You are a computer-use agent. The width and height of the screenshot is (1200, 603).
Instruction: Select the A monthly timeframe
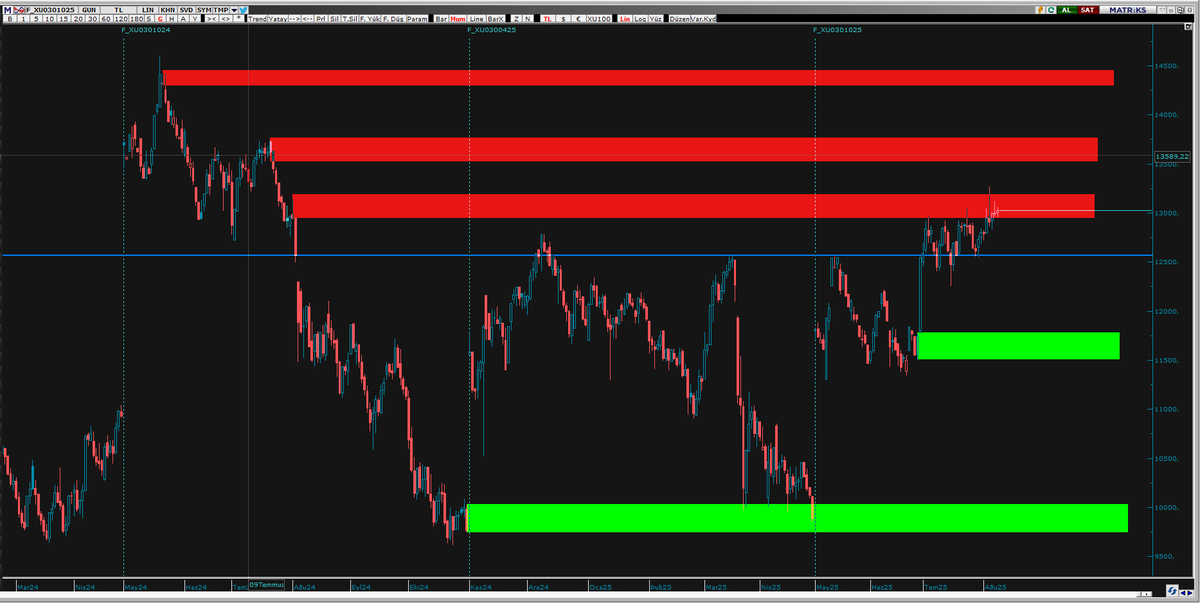183,19
